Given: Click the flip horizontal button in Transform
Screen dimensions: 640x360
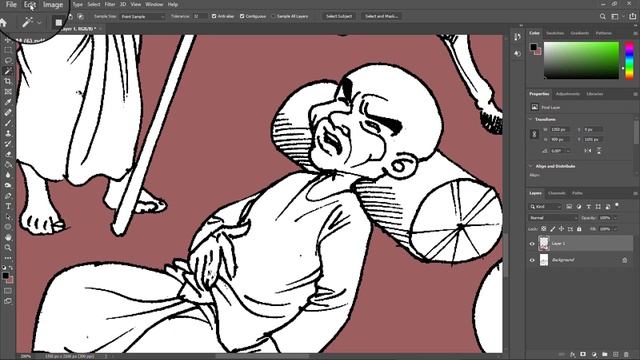Looking at the screenshot, I should (x=588, y=151).
